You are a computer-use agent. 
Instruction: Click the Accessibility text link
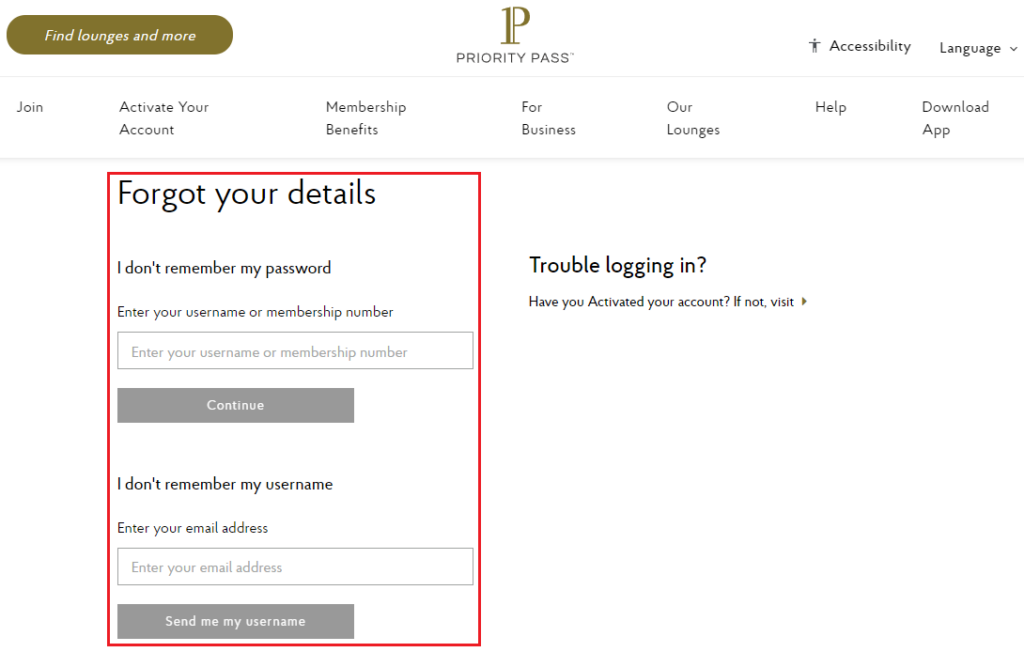[x=869, y=45]
